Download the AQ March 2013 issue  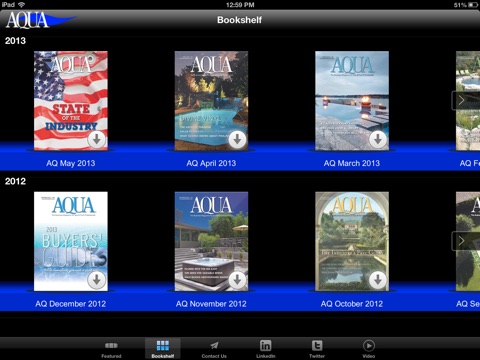tap(378, 139)
